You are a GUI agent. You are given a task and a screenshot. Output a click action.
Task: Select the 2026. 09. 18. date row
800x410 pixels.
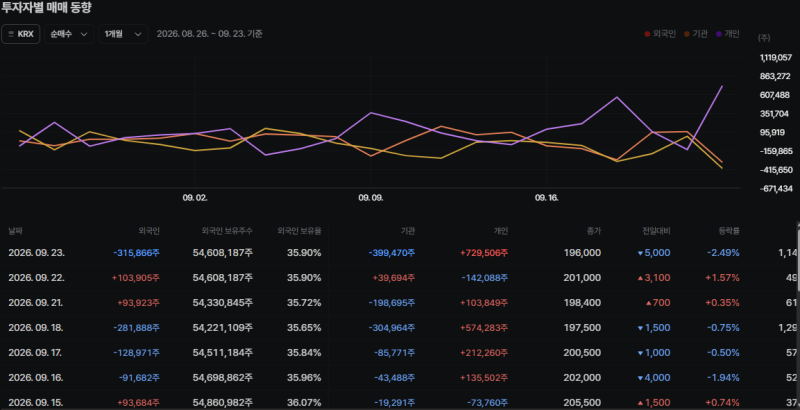[x=36, y=328]
